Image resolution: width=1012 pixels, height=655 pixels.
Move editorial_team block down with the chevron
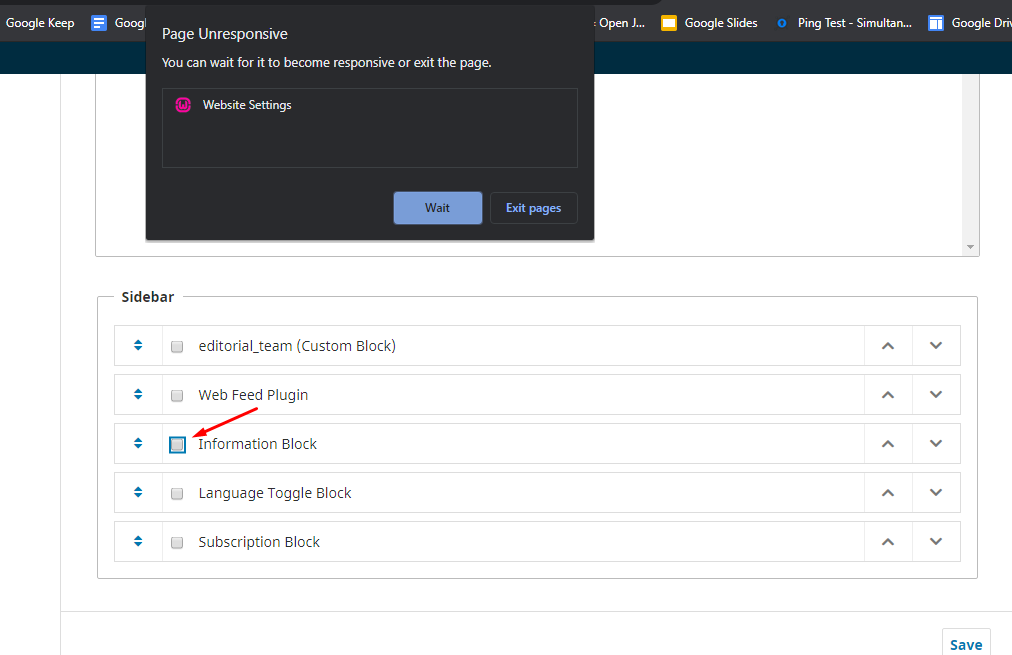point(936,345)
